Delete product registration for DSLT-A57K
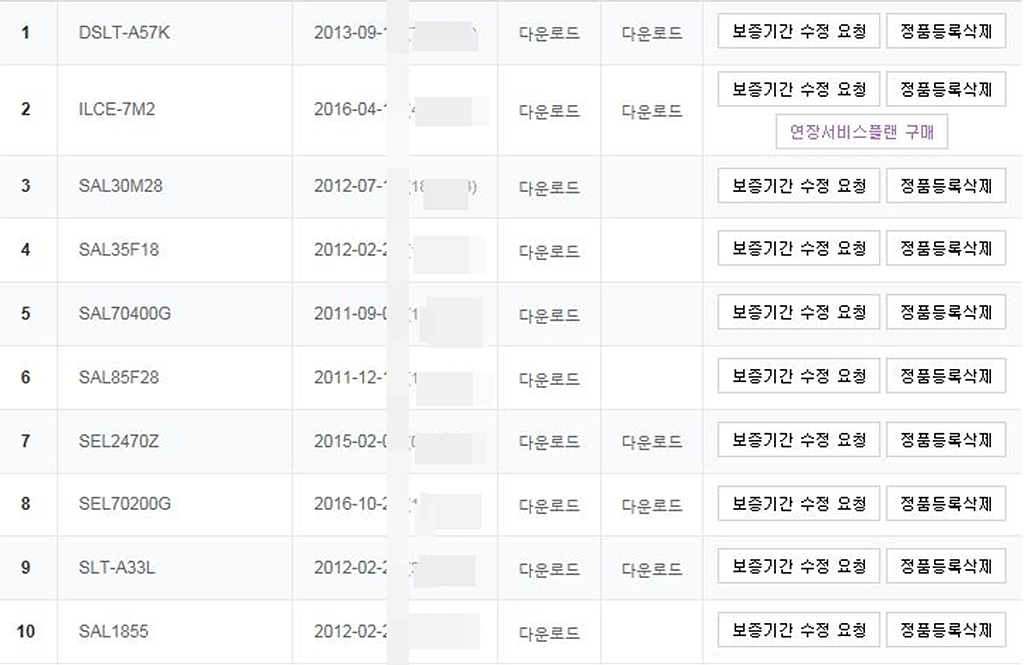Viewport: 1024px width, 665px height. 945,32
